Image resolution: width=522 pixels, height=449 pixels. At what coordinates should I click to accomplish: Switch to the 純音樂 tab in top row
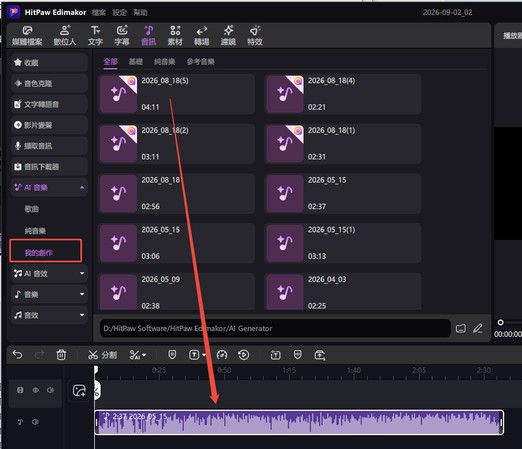[x=165, y=62]
